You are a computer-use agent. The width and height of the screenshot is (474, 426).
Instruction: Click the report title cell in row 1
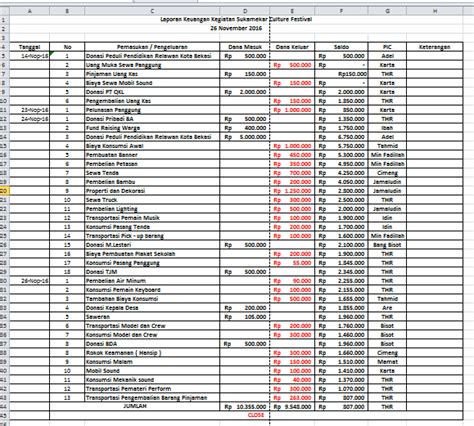point(236,19)
